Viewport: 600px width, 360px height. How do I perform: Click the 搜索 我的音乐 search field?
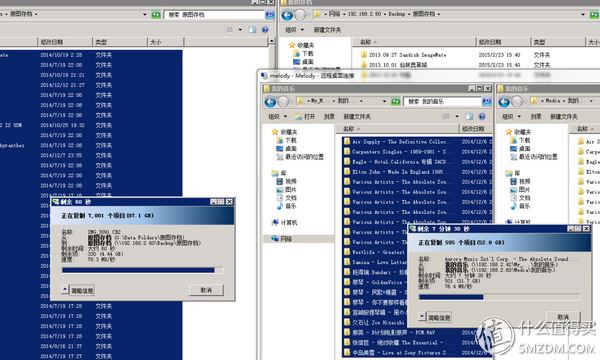443,101
